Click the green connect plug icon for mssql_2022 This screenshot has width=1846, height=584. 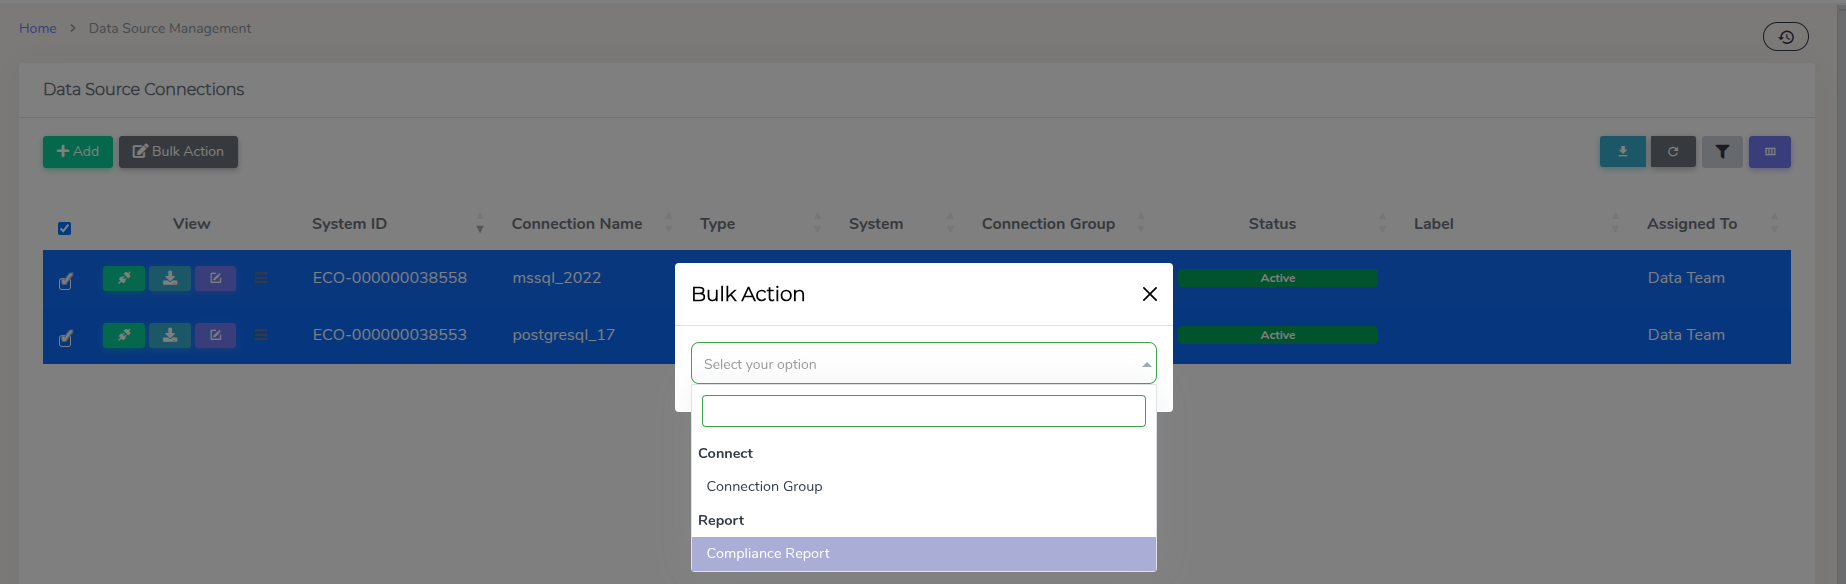(124, 278)
